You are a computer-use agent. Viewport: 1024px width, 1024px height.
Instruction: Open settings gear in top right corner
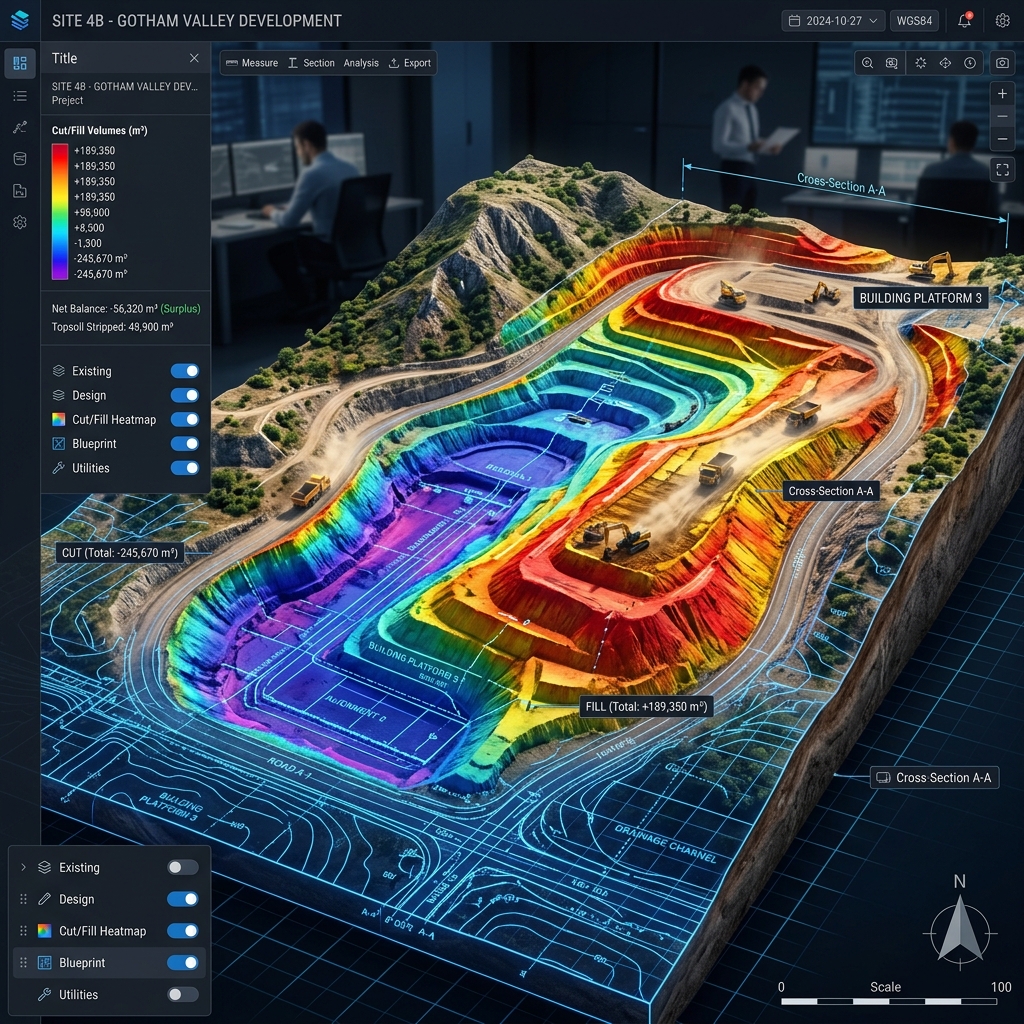tap(1002, 21)
